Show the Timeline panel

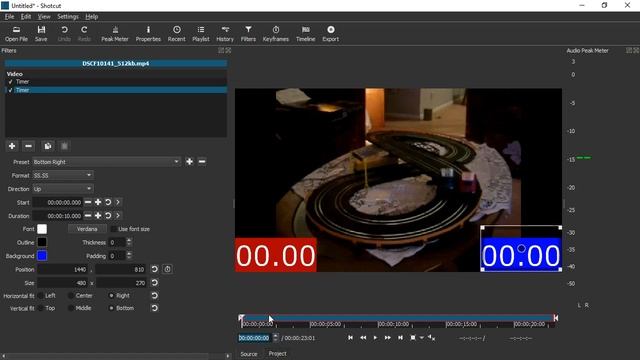click(x=305, y=34)
